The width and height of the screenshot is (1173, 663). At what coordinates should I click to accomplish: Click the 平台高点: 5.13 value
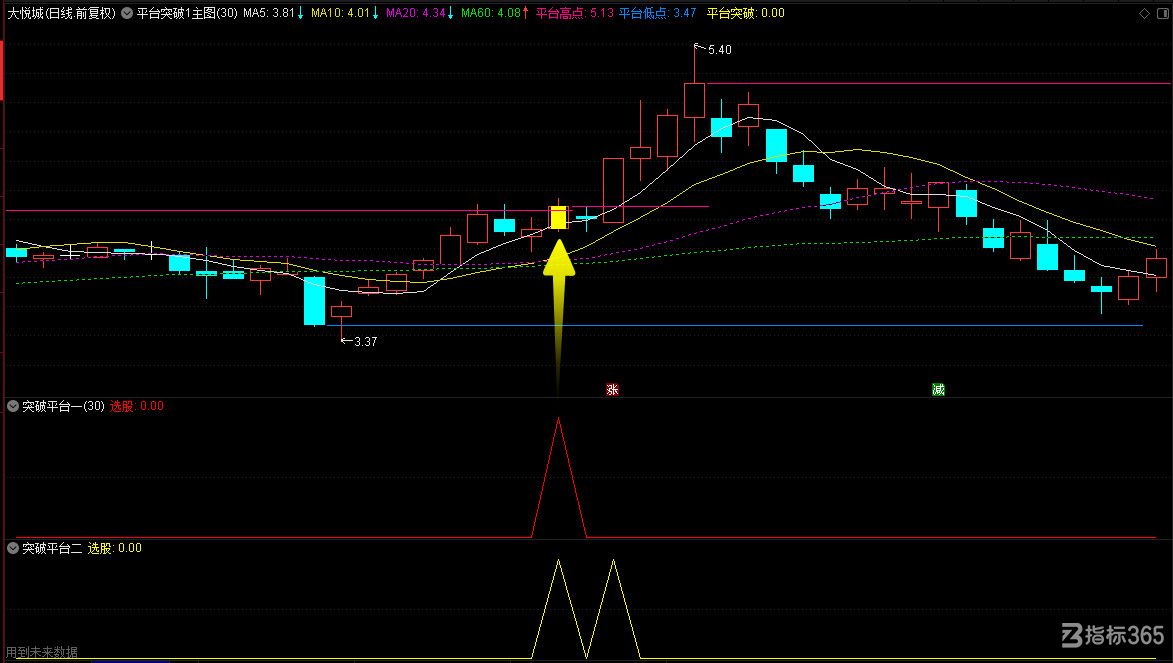tap(575, 13)
